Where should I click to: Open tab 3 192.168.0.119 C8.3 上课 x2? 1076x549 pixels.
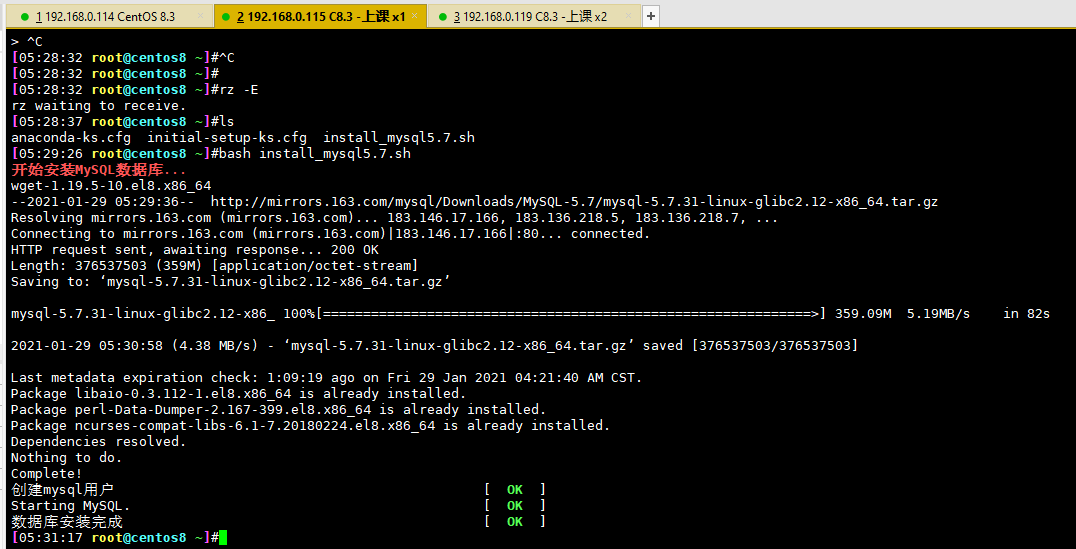[x=534, y=16]
